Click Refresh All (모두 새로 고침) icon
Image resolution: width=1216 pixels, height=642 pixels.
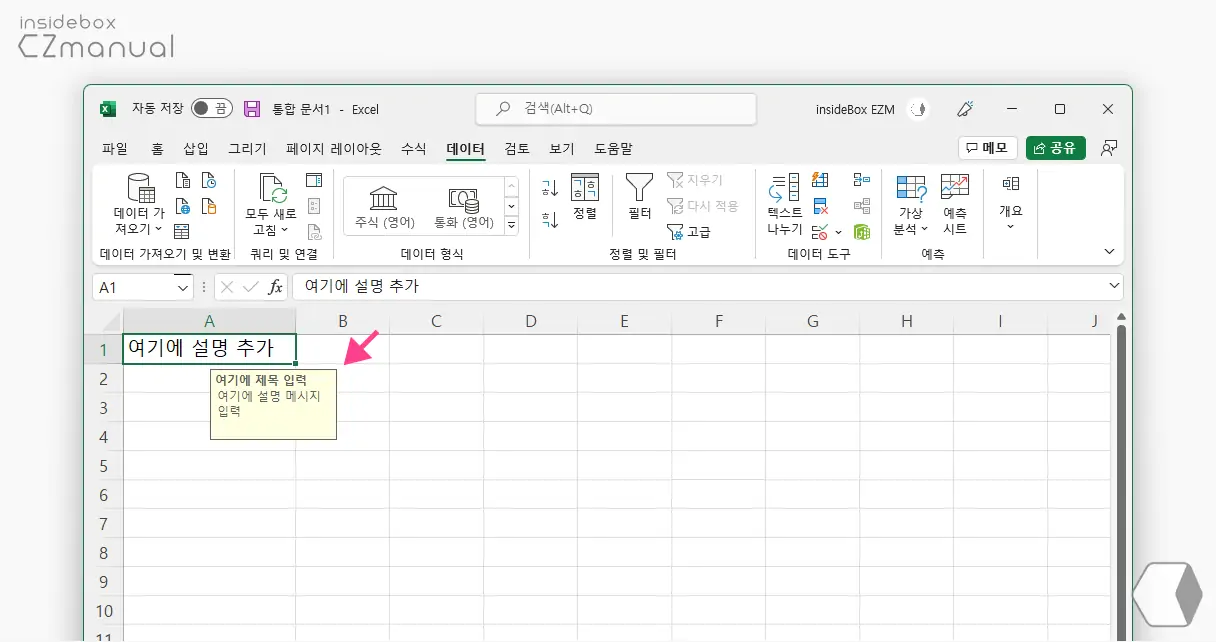coord(271,205)
